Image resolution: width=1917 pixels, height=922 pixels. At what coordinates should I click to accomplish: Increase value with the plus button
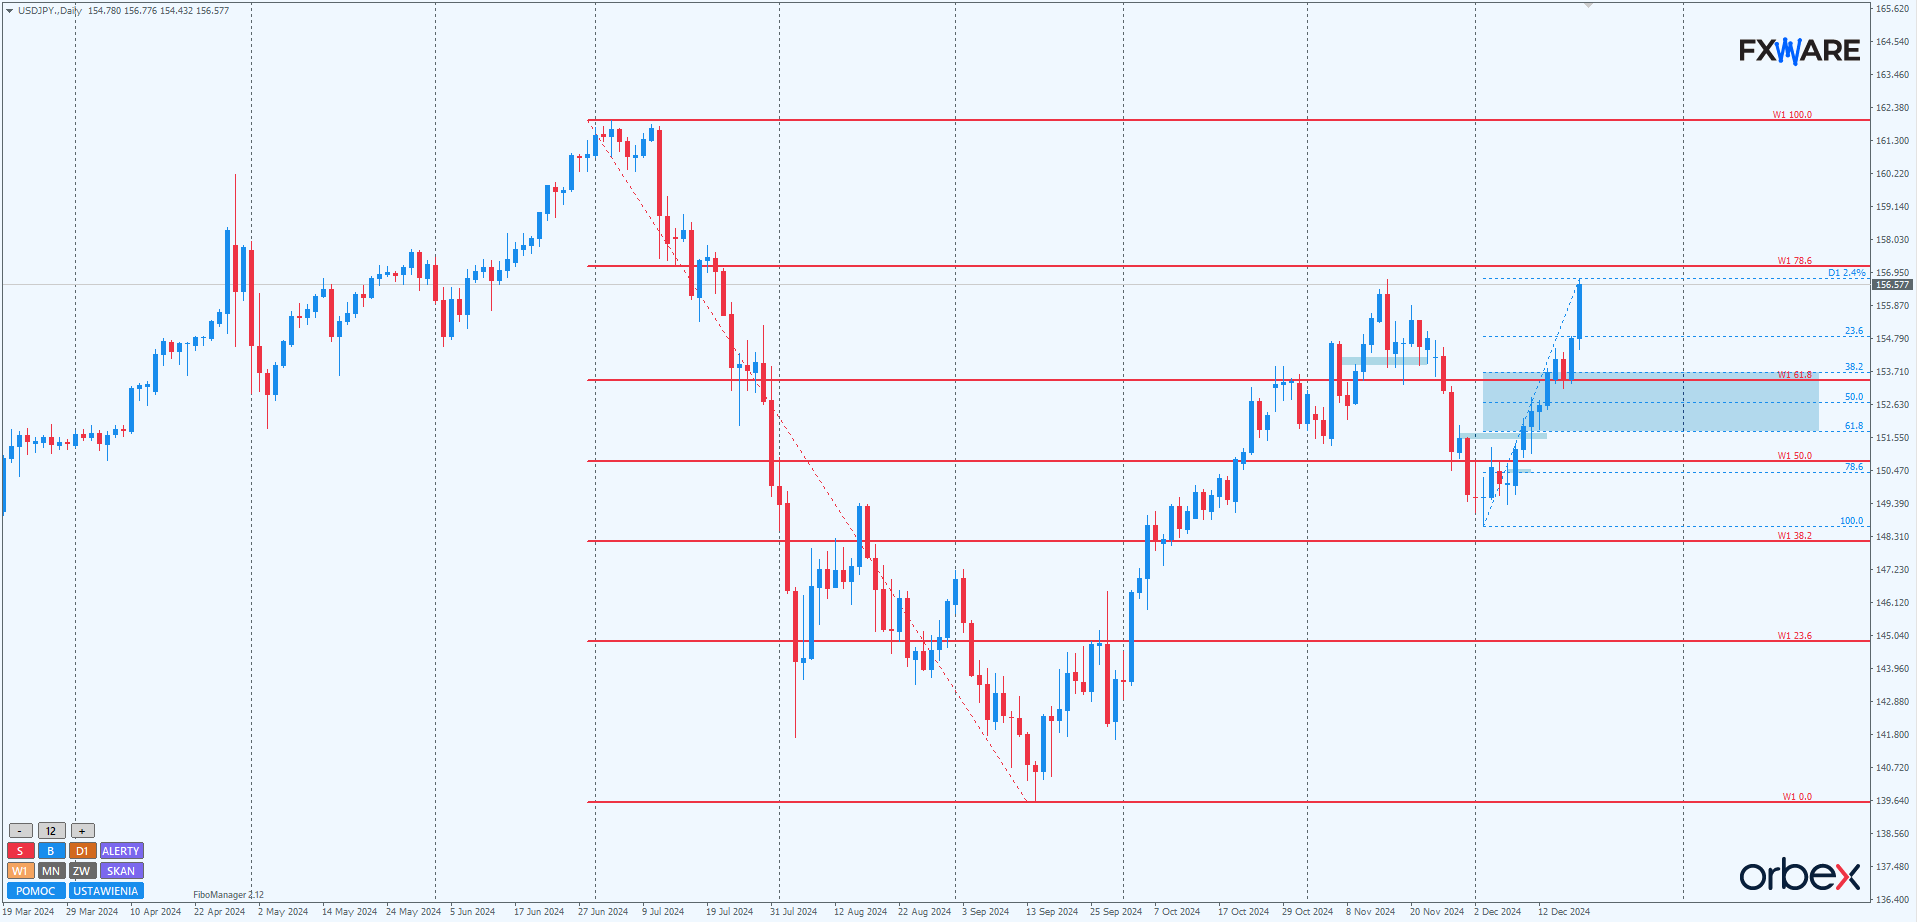click(x=82, y=831)
